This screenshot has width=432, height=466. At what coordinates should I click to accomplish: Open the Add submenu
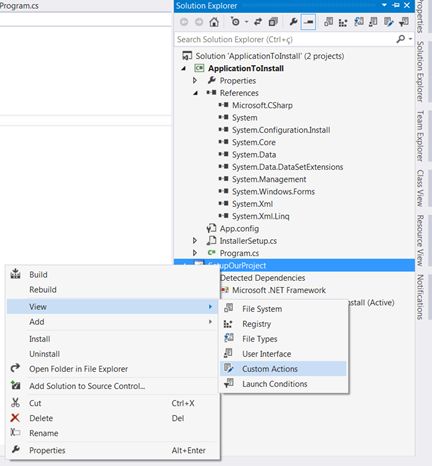pyautogui.click(x=112, y=322)
